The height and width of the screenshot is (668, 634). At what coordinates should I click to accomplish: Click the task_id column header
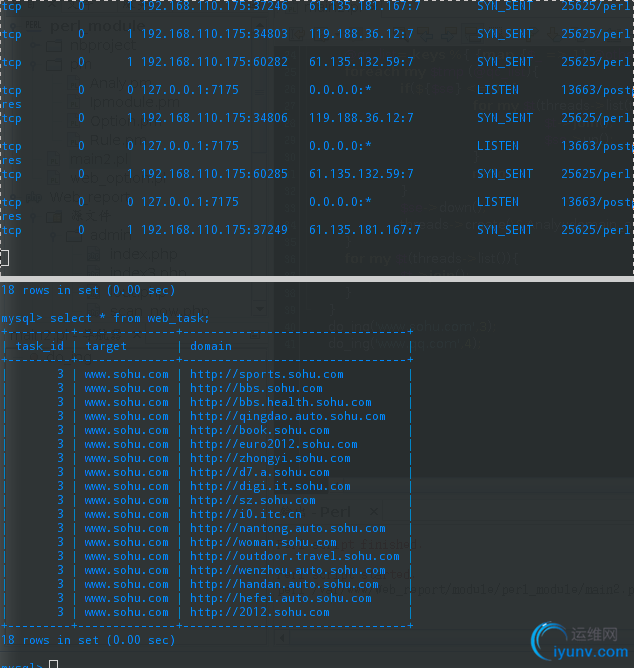[x=40, y=346]
